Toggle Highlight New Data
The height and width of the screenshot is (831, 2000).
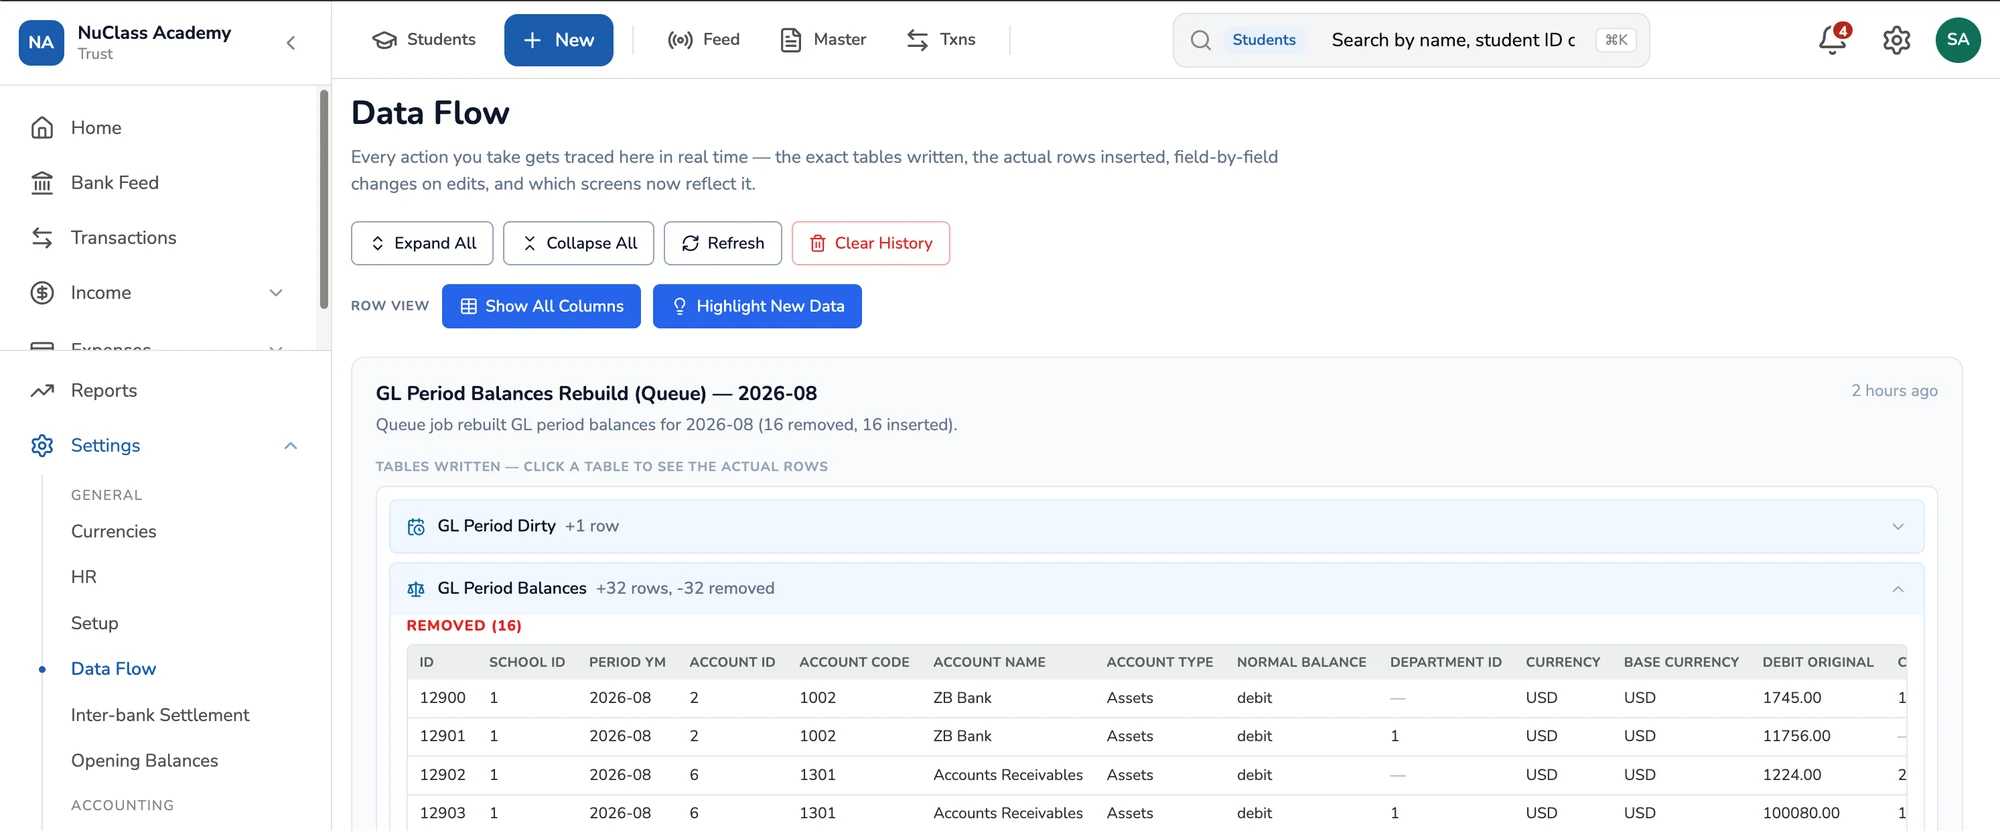(757, 306)
